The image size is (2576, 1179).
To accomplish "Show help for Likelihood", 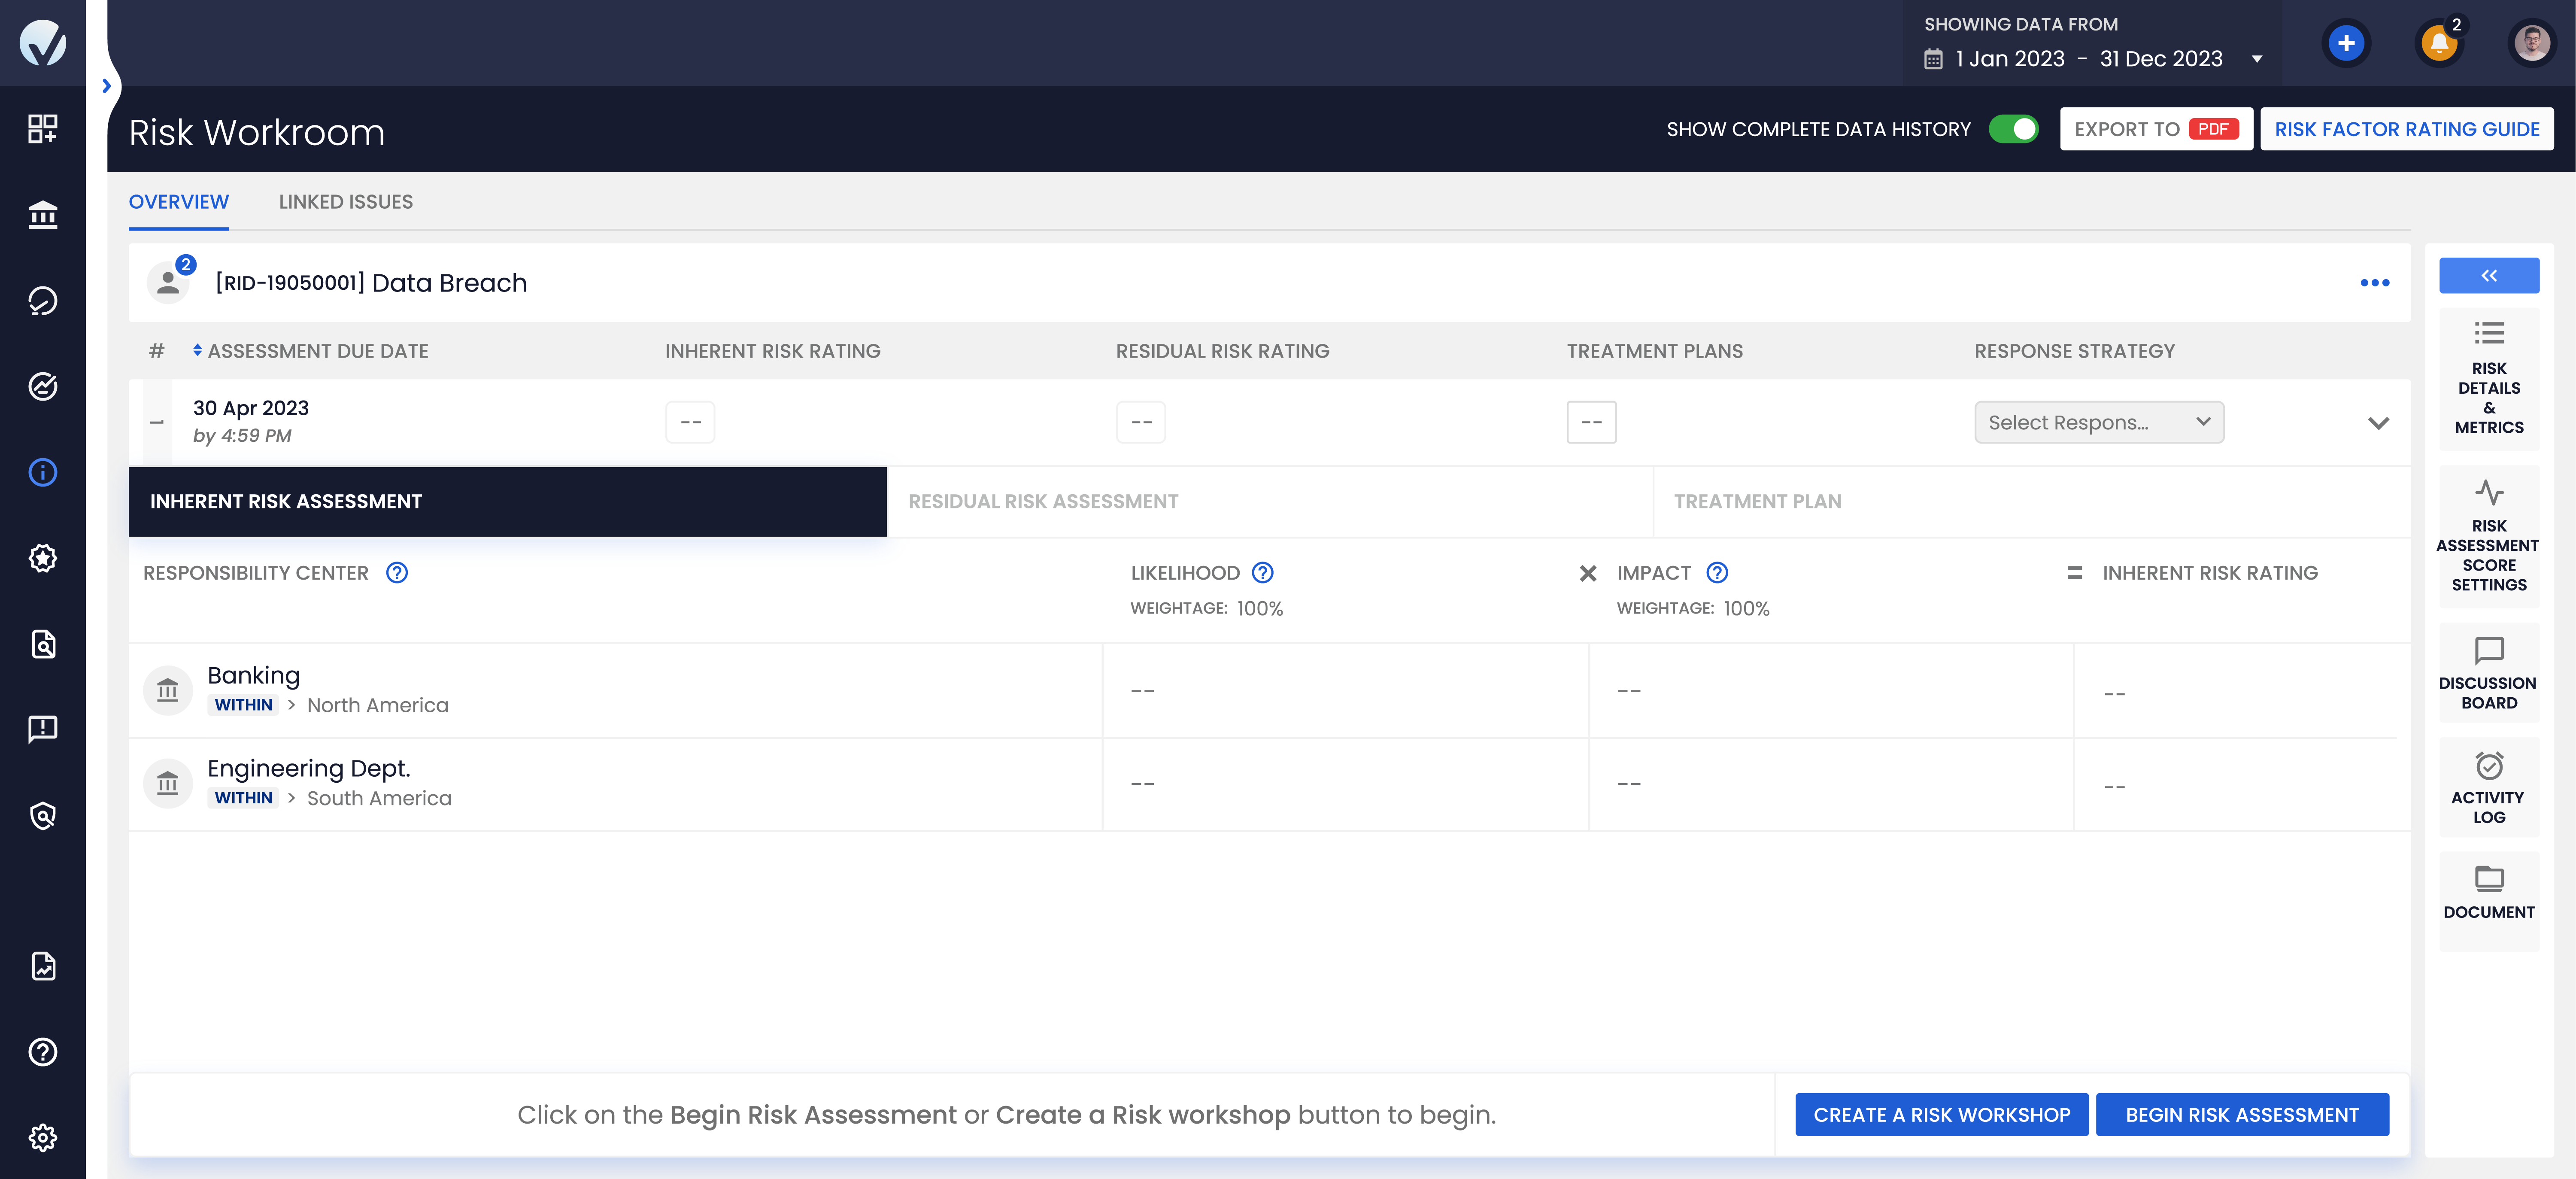I will tap(1263, 573).
